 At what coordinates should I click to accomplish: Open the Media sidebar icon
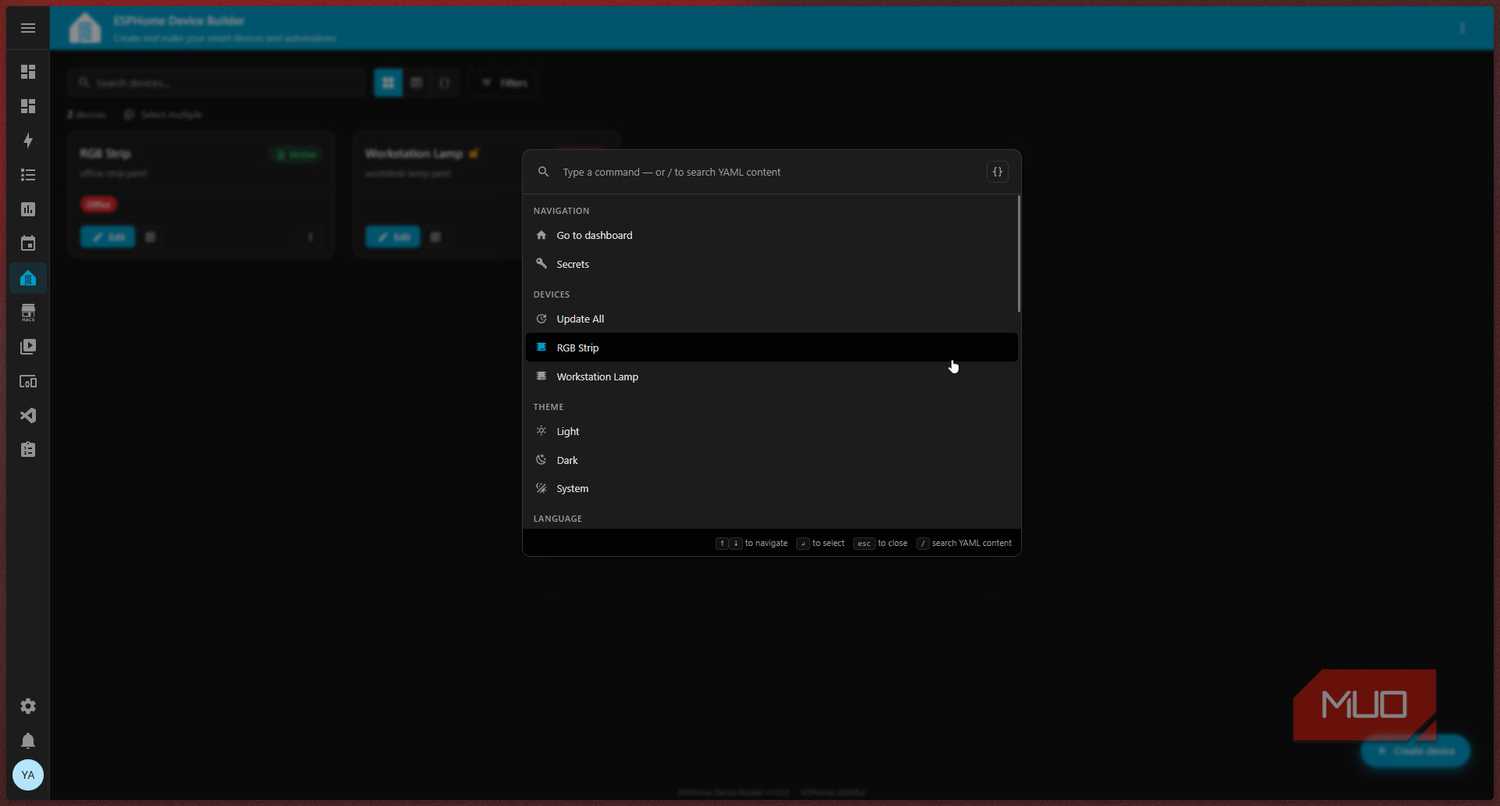[x=28, y=347]
